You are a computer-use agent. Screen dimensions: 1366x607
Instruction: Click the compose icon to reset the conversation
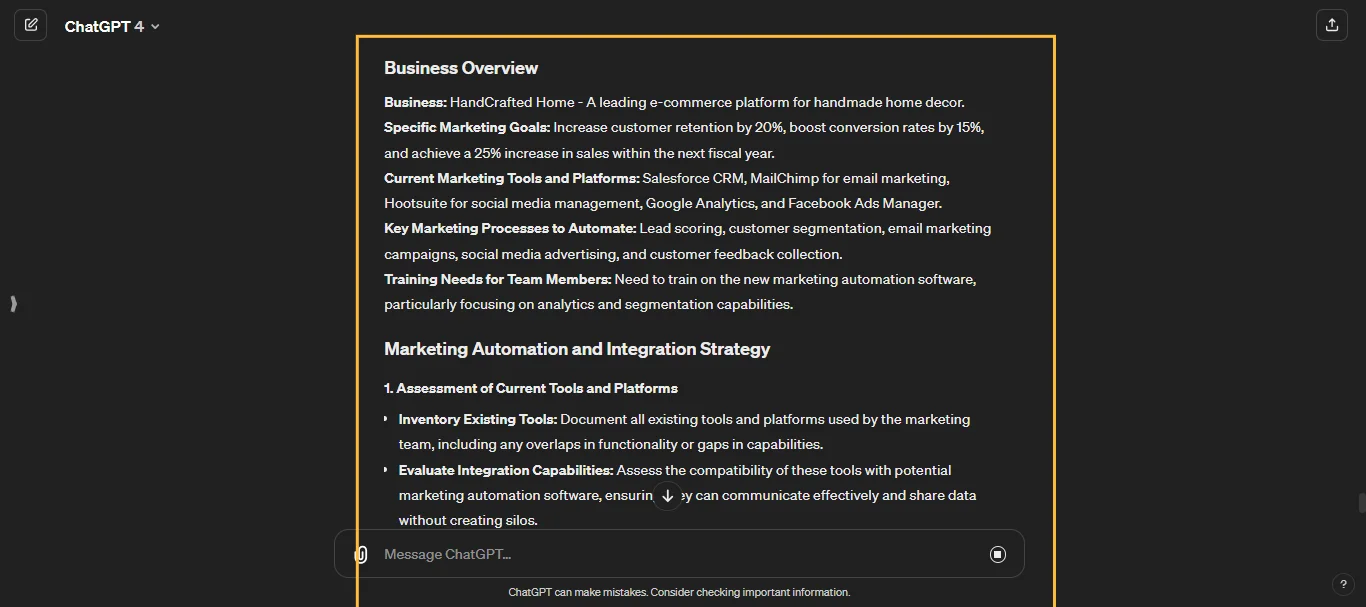(x=31, y=25)
